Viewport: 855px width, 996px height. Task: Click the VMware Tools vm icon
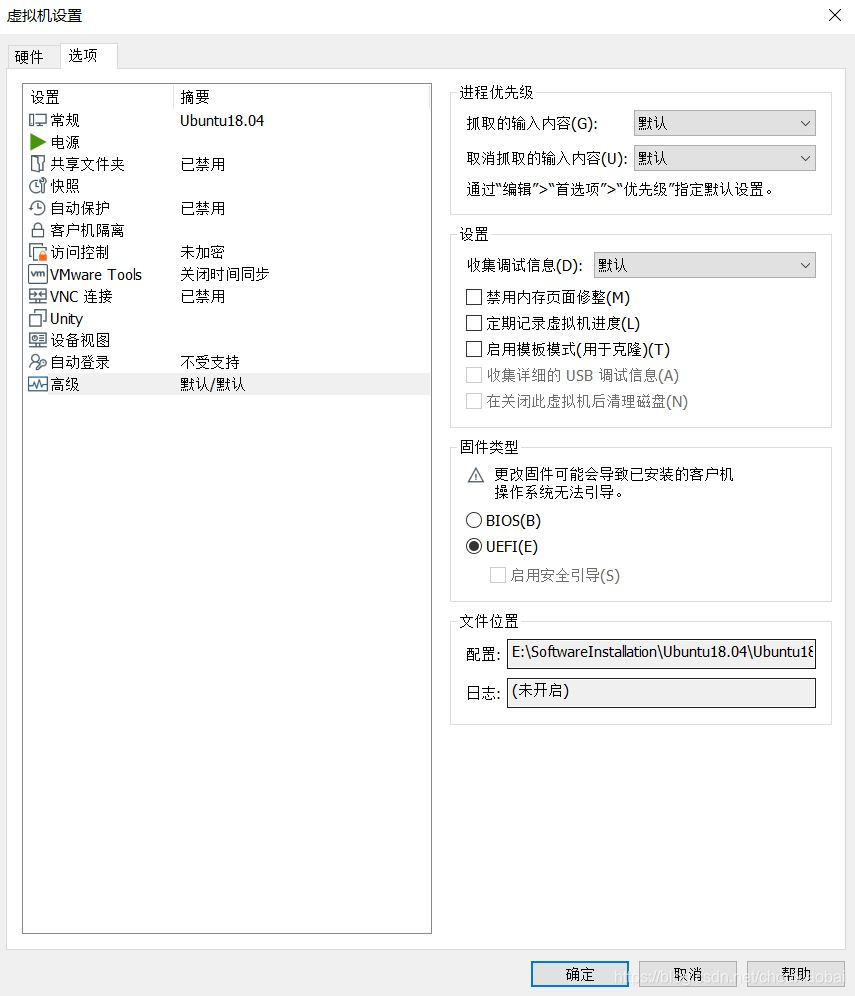coord(37,274)
